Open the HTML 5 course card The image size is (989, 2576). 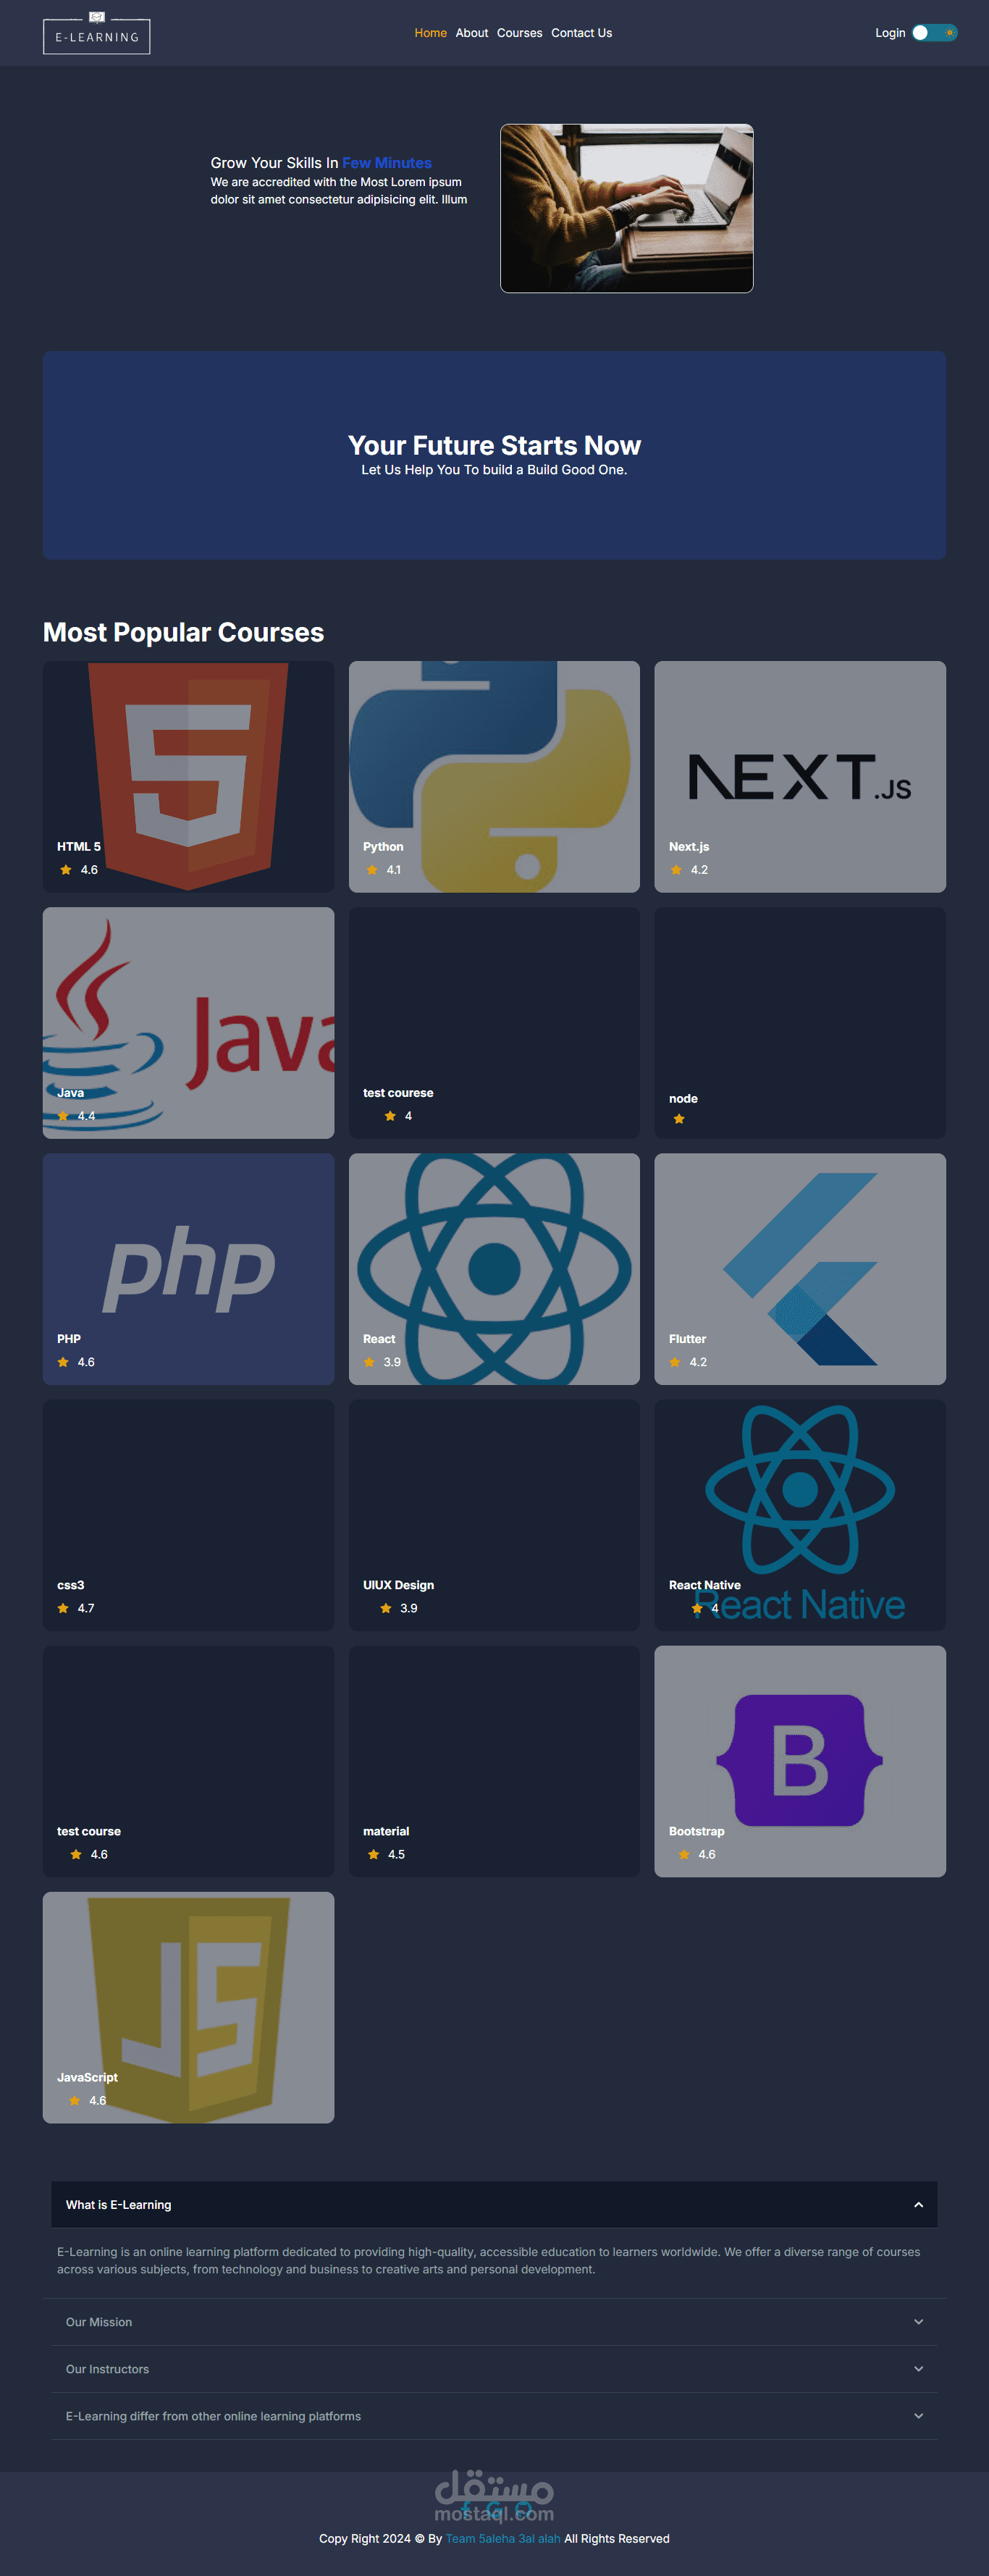188,776
